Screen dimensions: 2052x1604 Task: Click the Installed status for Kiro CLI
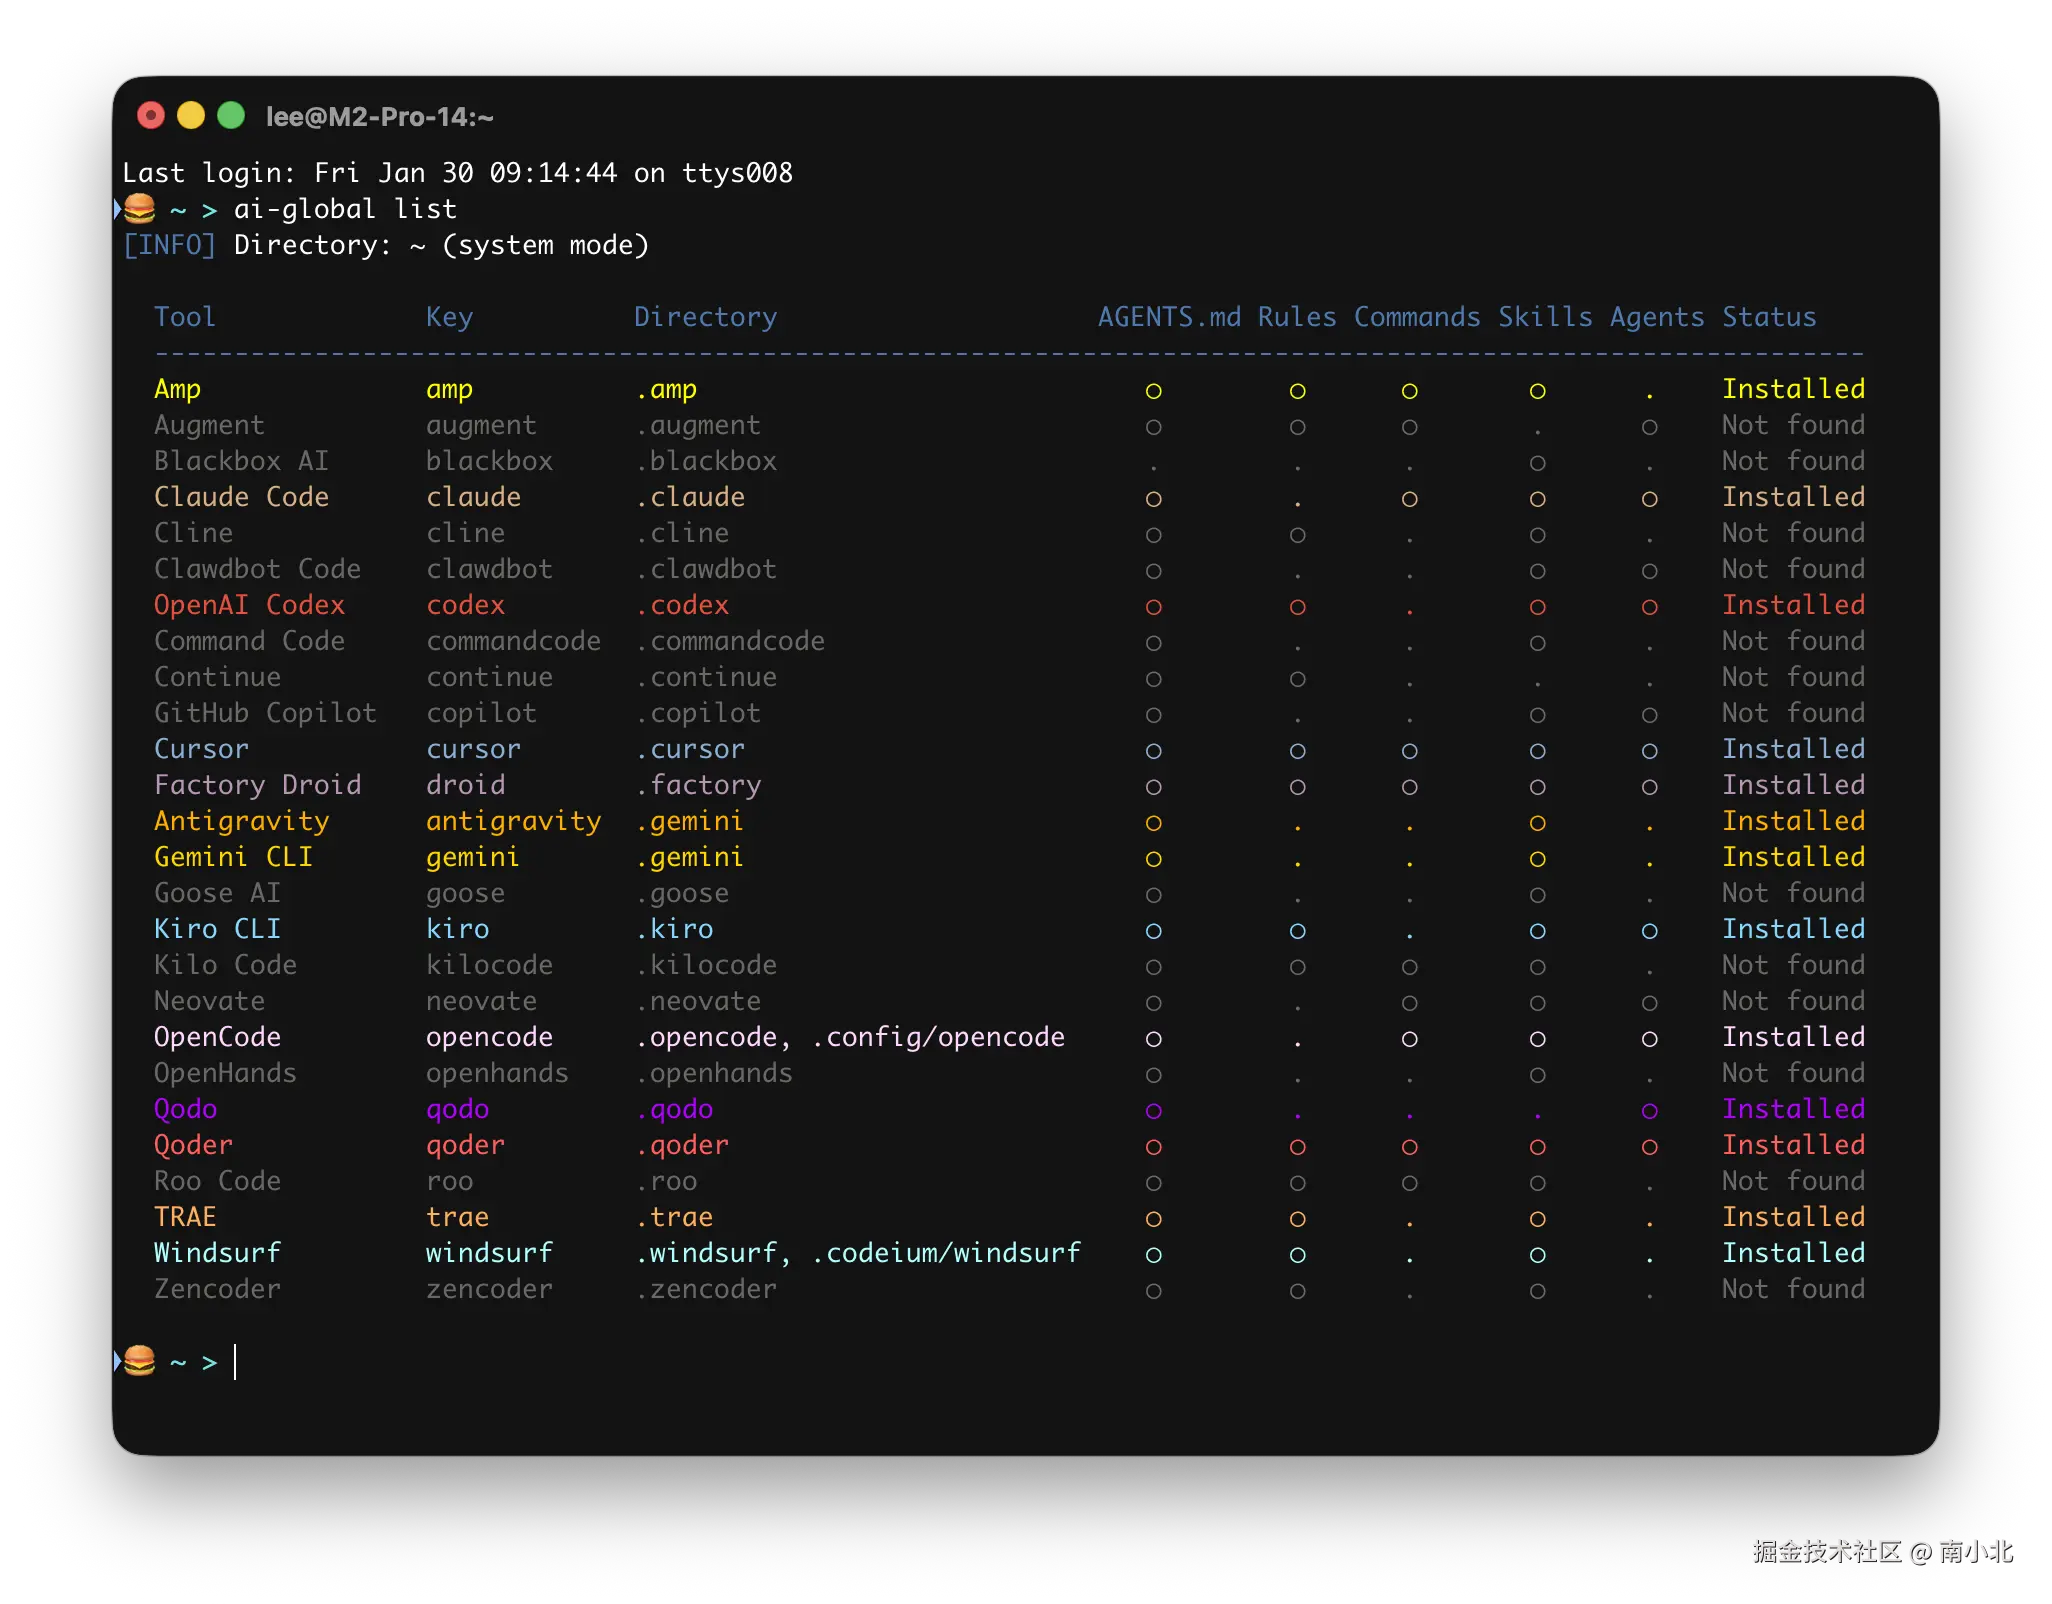pos(1792,929)
